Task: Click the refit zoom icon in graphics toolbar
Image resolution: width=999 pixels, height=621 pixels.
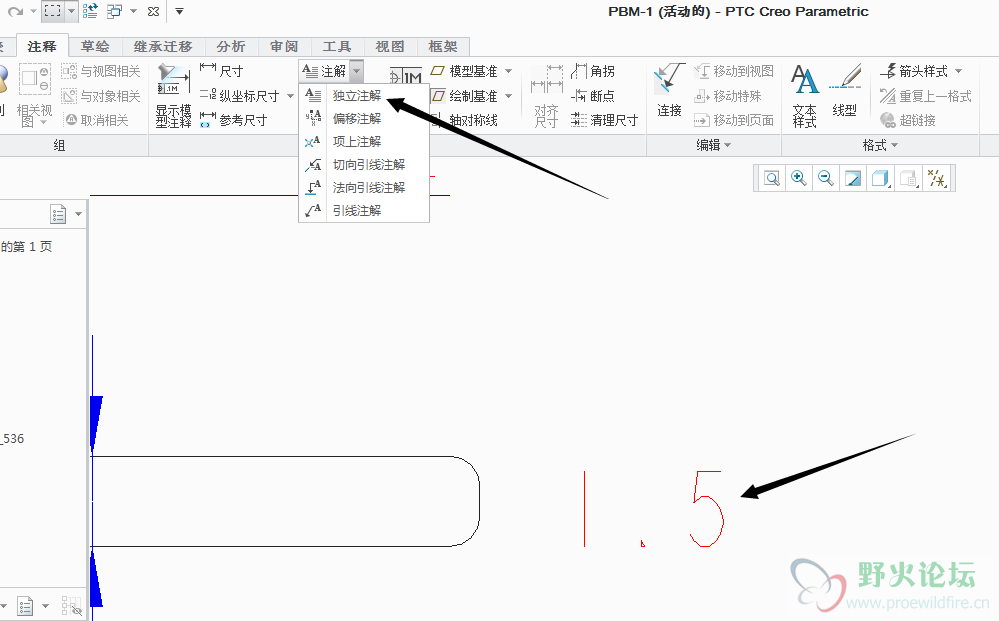Action: coord(772,178)
